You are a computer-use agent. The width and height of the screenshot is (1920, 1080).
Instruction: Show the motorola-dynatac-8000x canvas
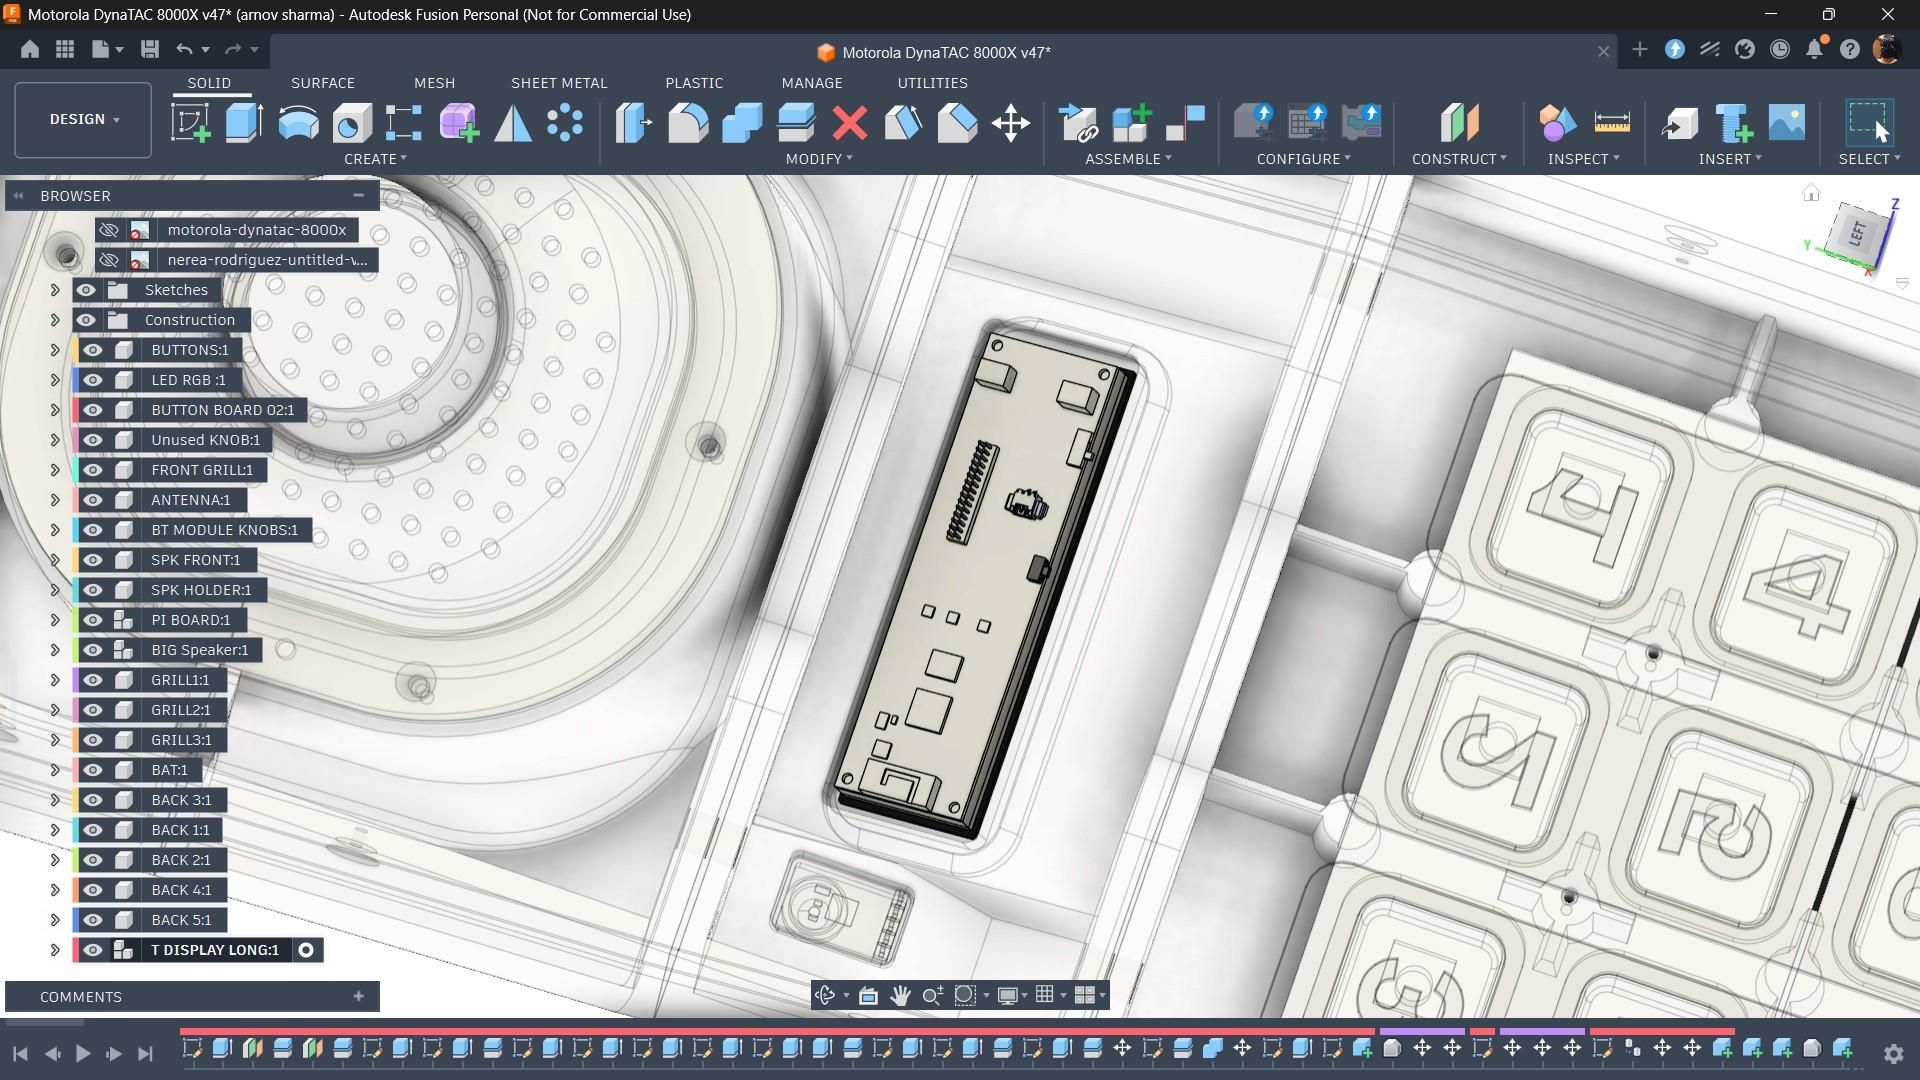[109, 230]
